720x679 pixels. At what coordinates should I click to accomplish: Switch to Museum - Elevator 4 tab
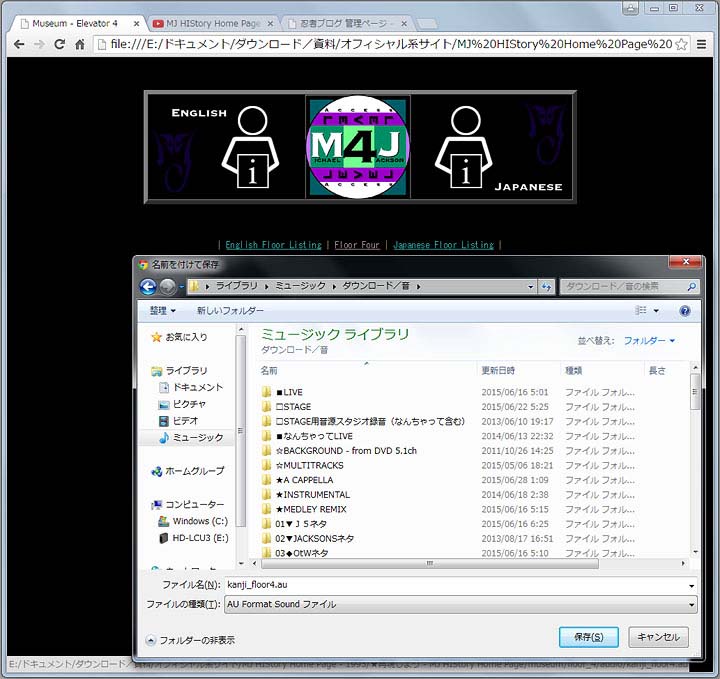point(76,23)
